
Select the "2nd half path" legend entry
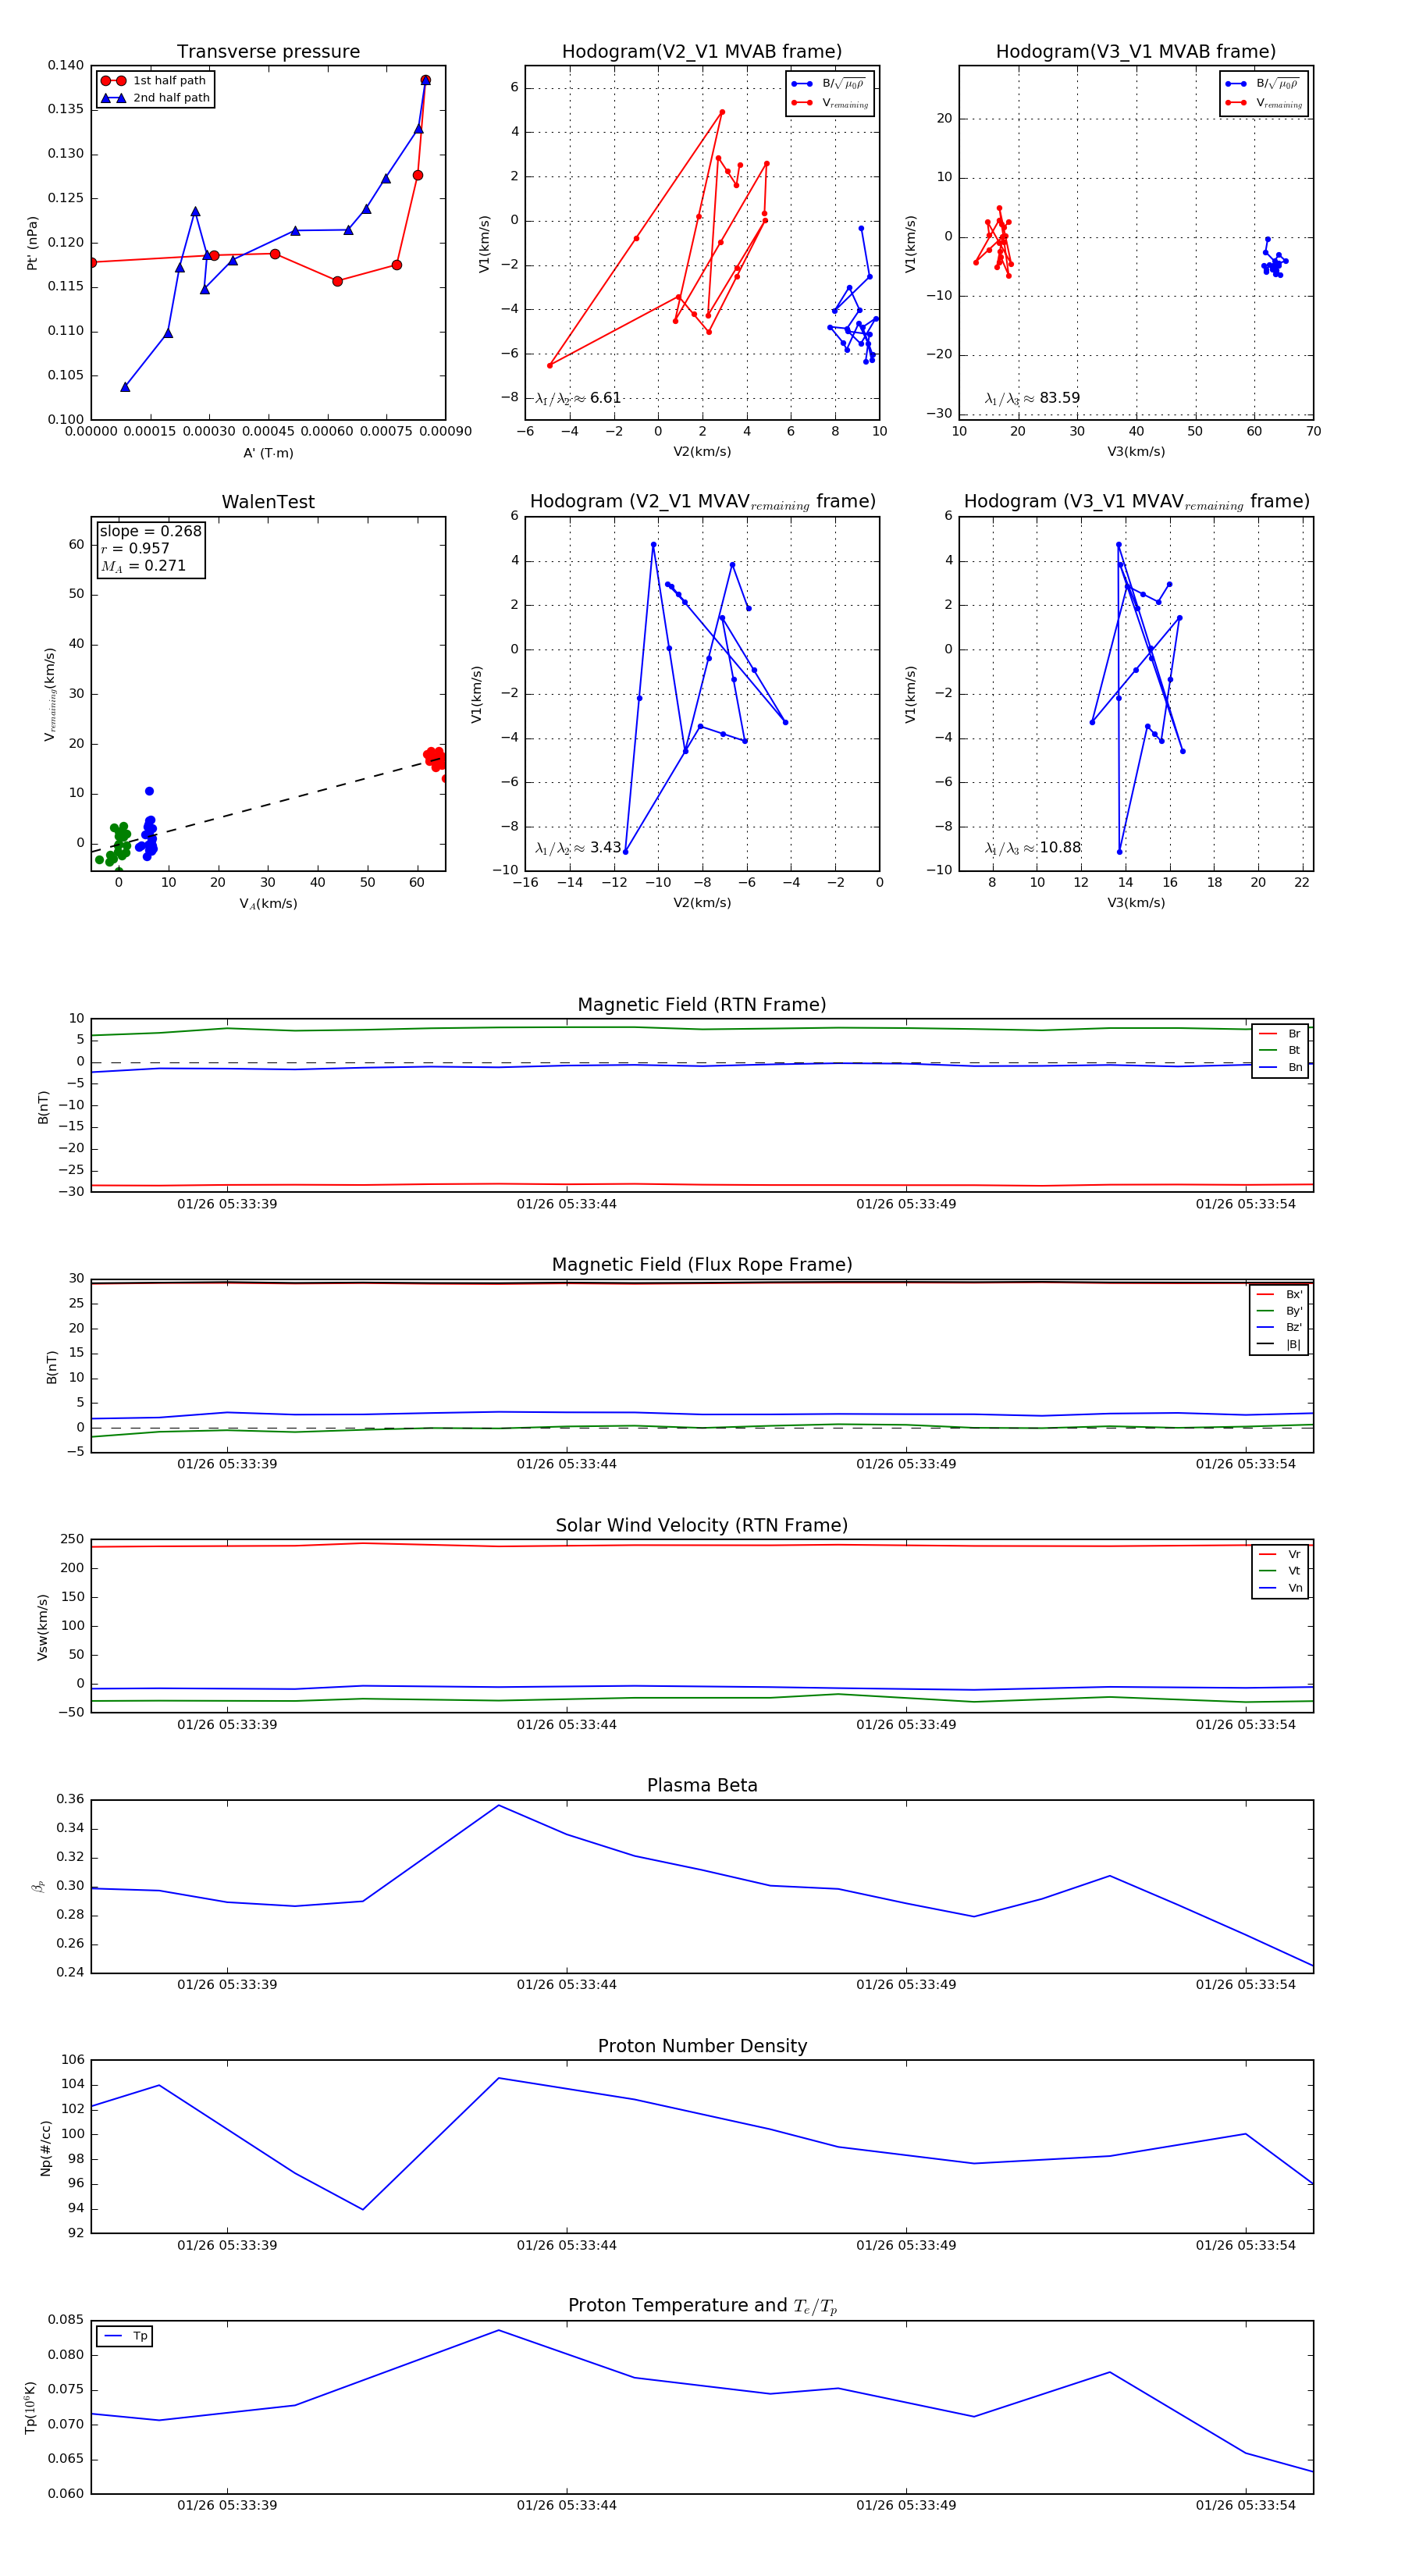[155, 98]
